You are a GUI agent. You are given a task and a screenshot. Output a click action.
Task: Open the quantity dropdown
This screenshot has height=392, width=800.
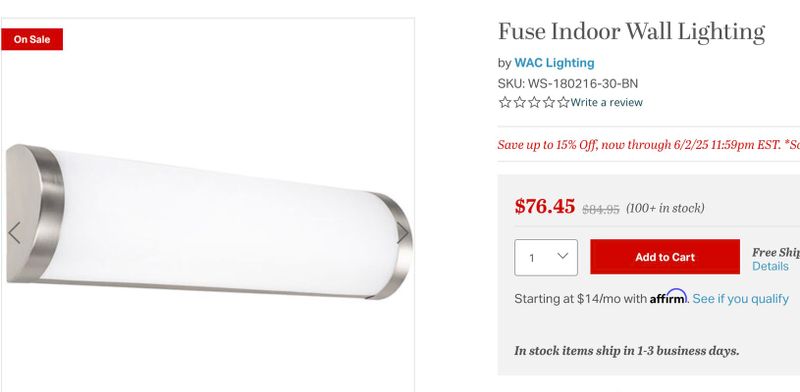click(546, 258)
